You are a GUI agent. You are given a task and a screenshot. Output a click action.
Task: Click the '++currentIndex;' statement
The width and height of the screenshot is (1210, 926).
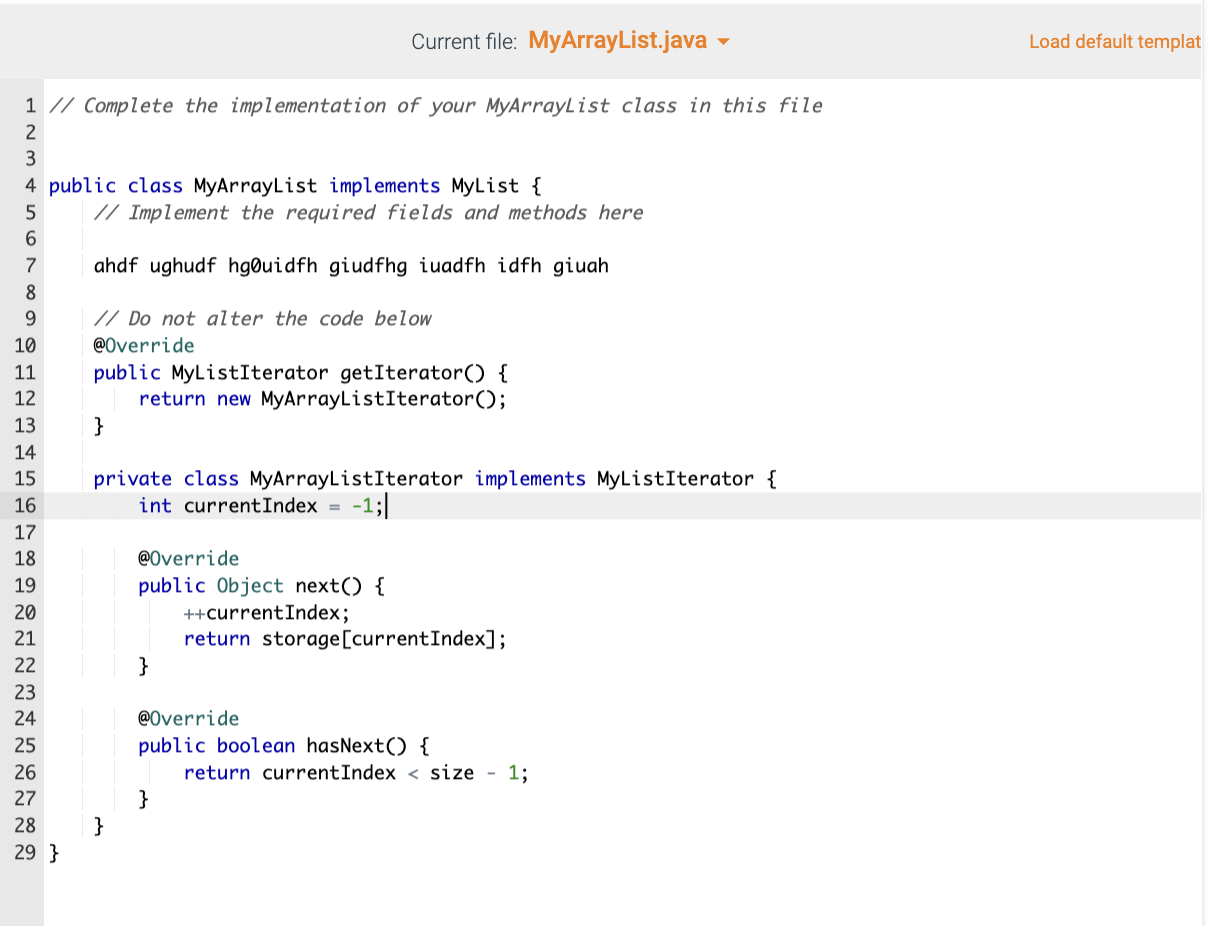(x=267, y=613)
